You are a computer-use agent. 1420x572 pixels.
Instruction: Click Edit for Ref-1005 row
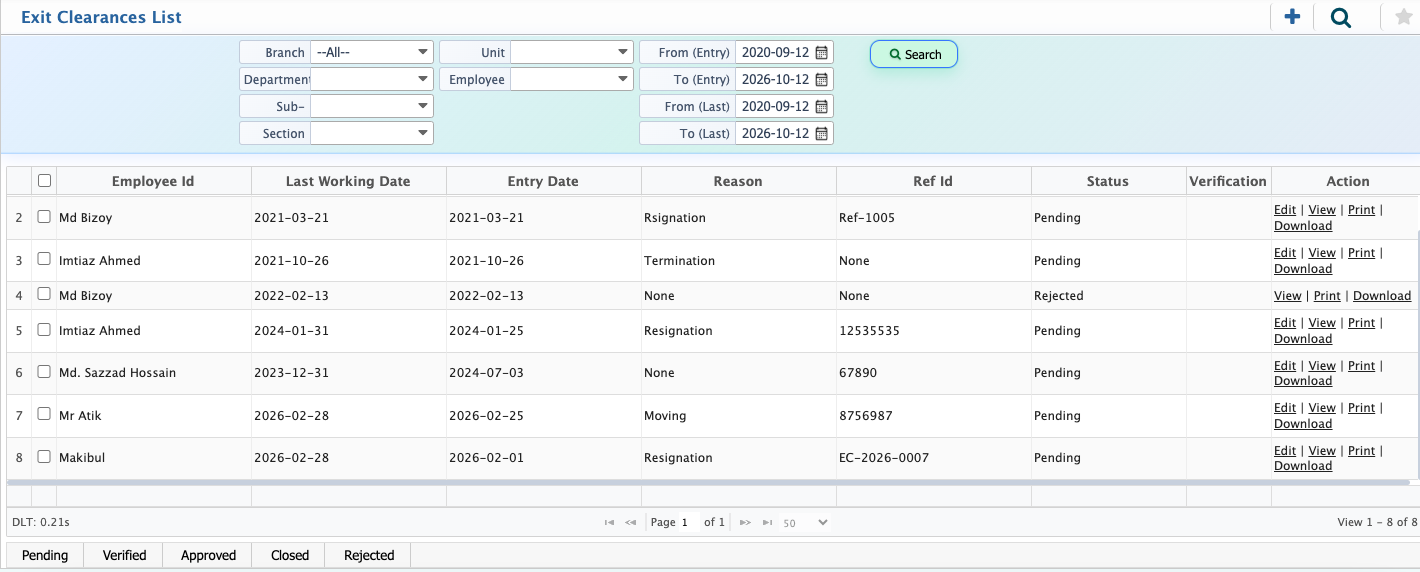point(1285,210)
